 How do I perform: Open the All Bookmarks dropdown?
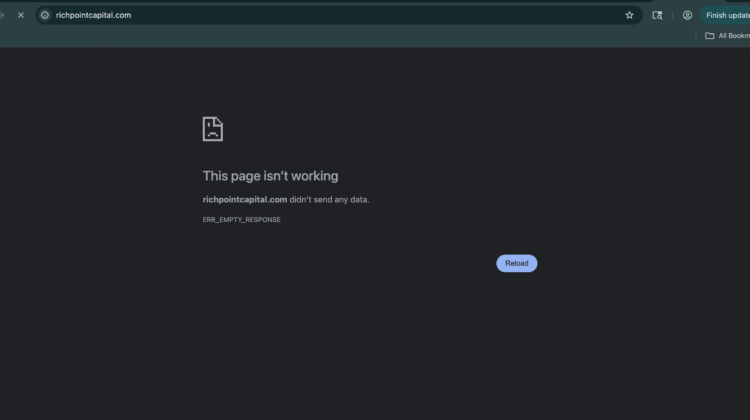point(731,36)
